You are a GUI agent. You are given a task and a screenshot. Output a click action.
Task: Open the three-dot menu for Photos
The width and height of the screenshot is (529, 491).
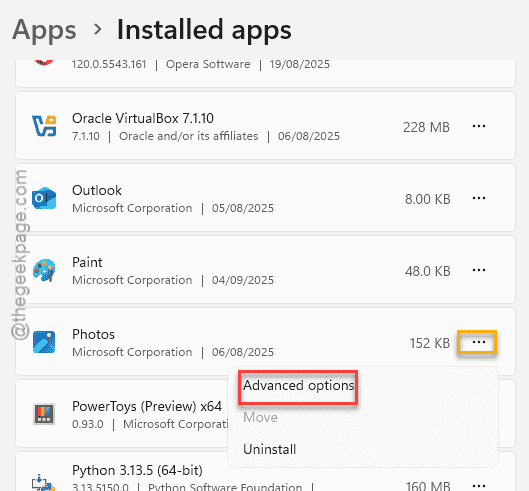click(x=479, y=342)
